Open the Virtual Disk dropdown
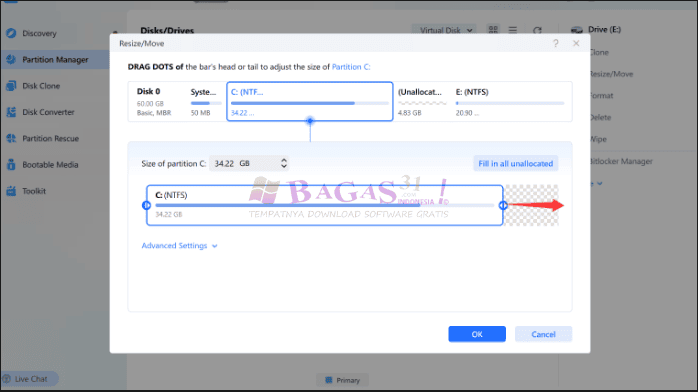 (445, 30)
